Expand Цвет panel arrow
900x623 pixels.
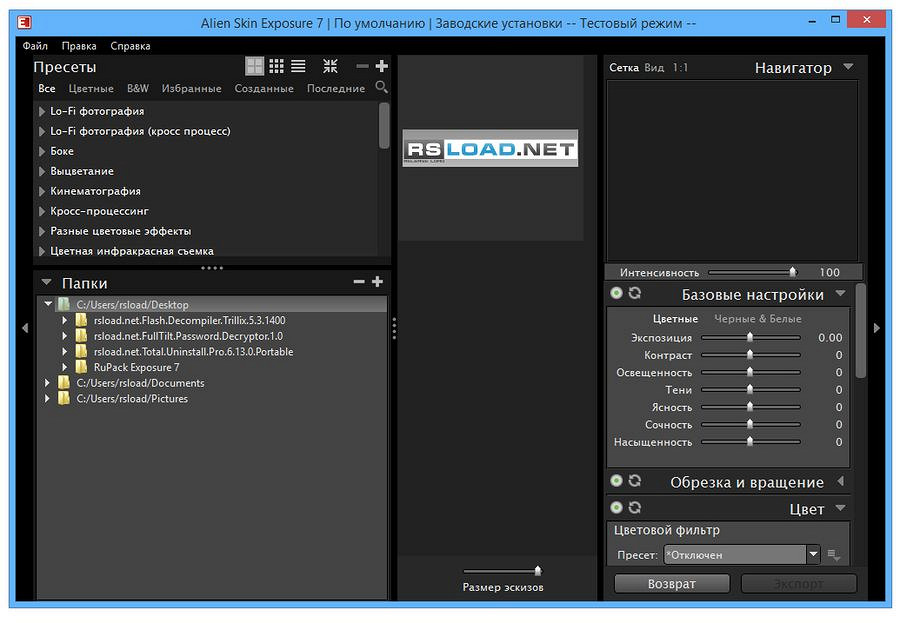[x=841, y=508]
